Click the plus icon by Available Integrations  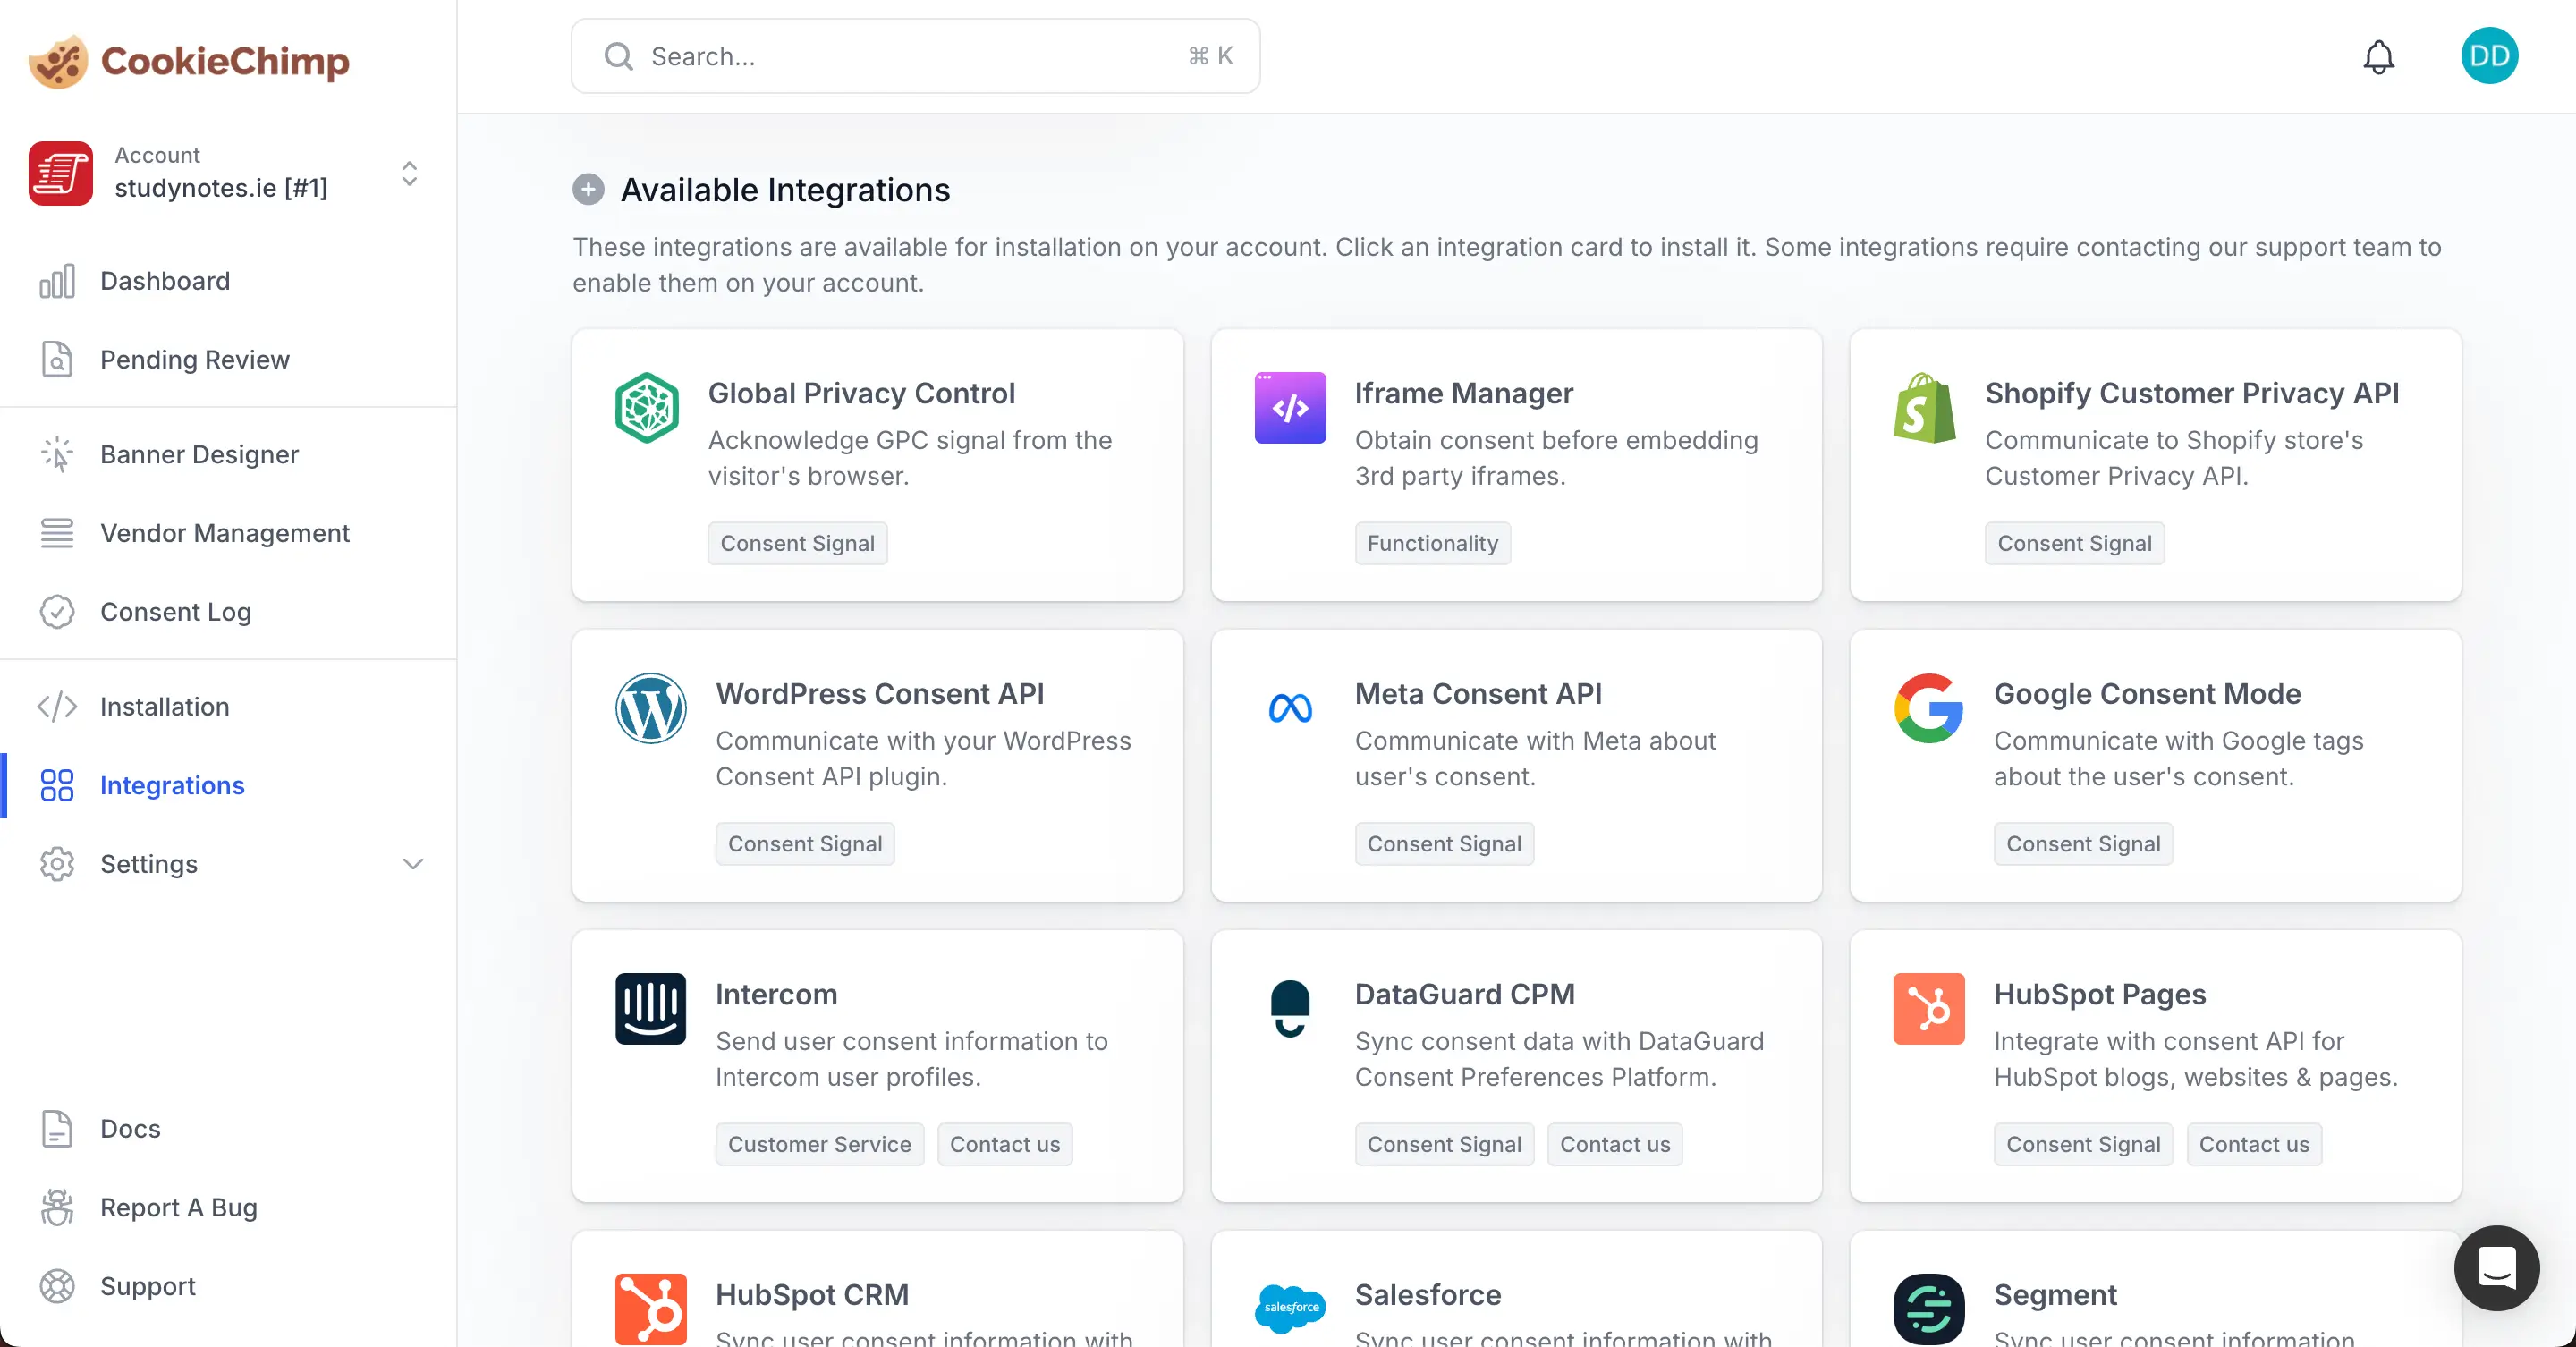(588, 189)
